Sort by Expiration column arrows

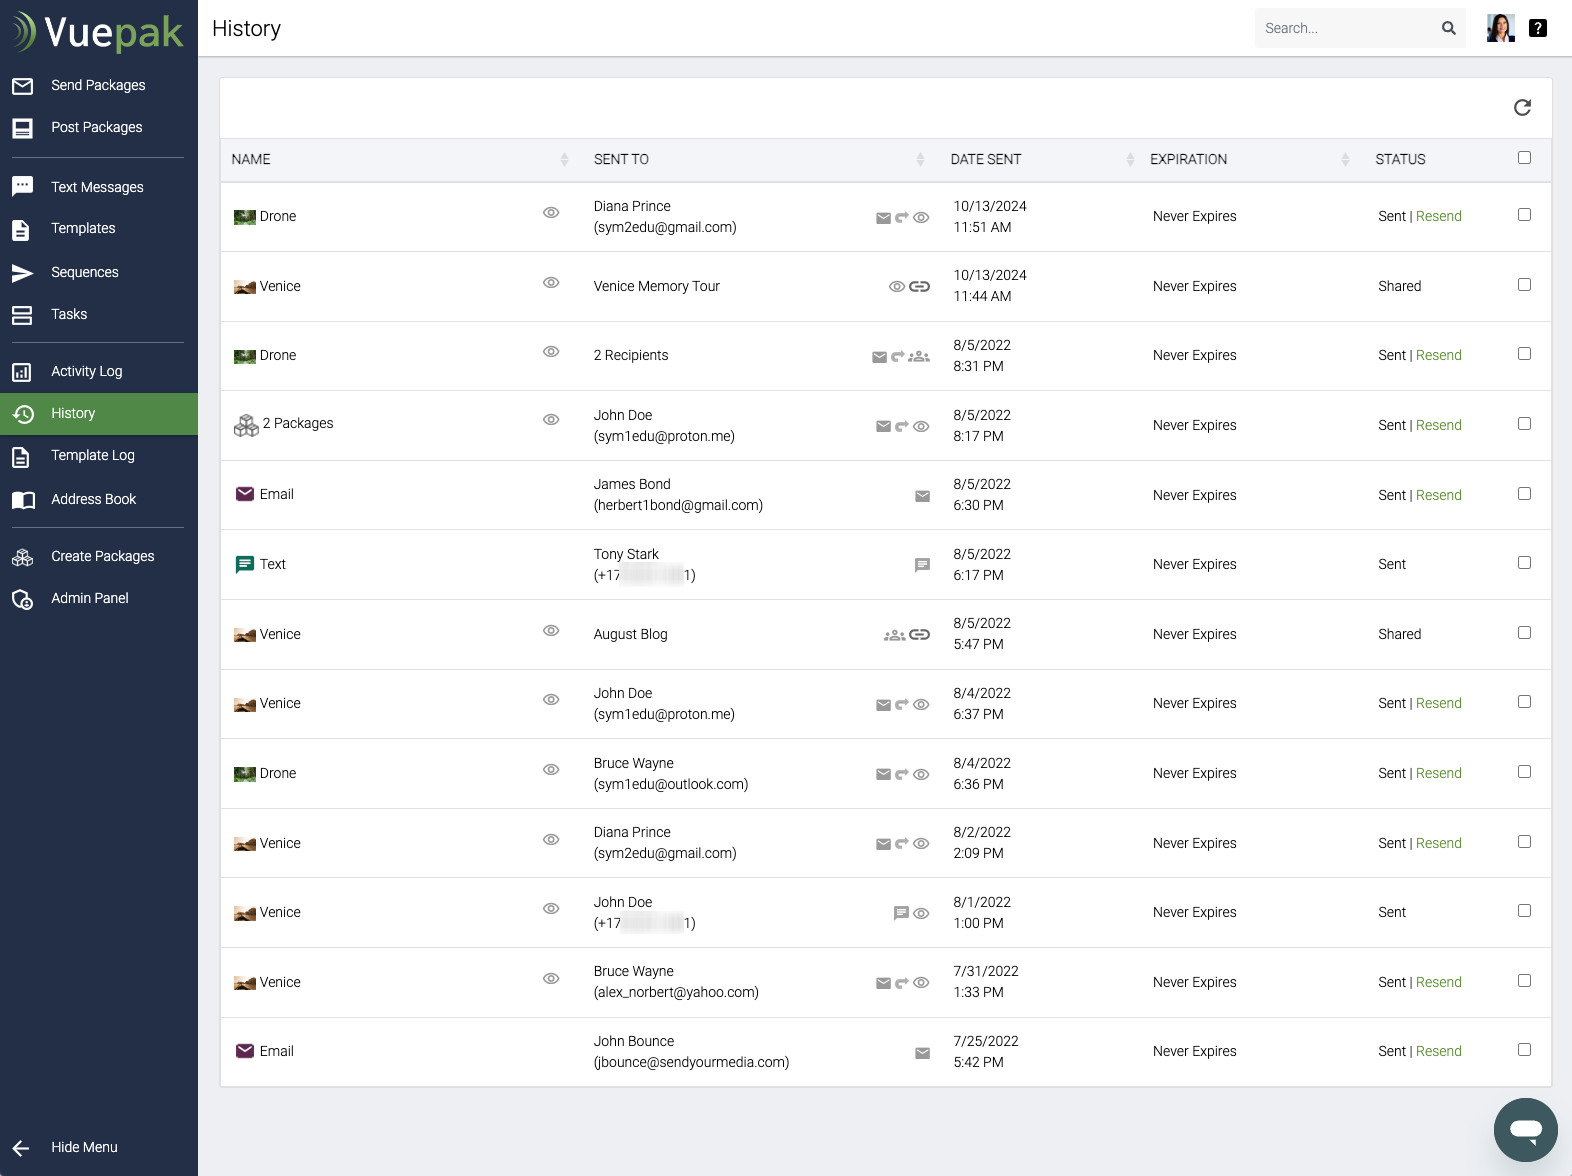(x=1345, y=160)
